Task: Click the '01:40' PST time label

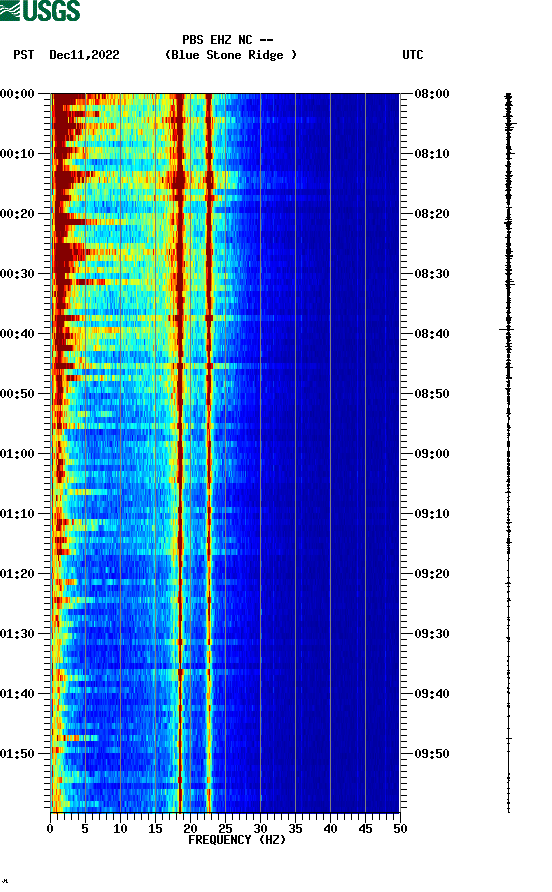Action: [x=18, y=693]
